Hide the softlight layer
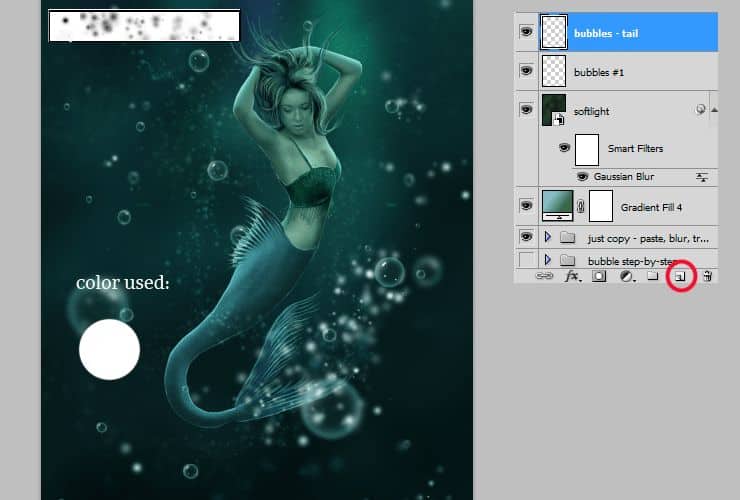This screenshot has height=500, width=740. tap(526, 110)
